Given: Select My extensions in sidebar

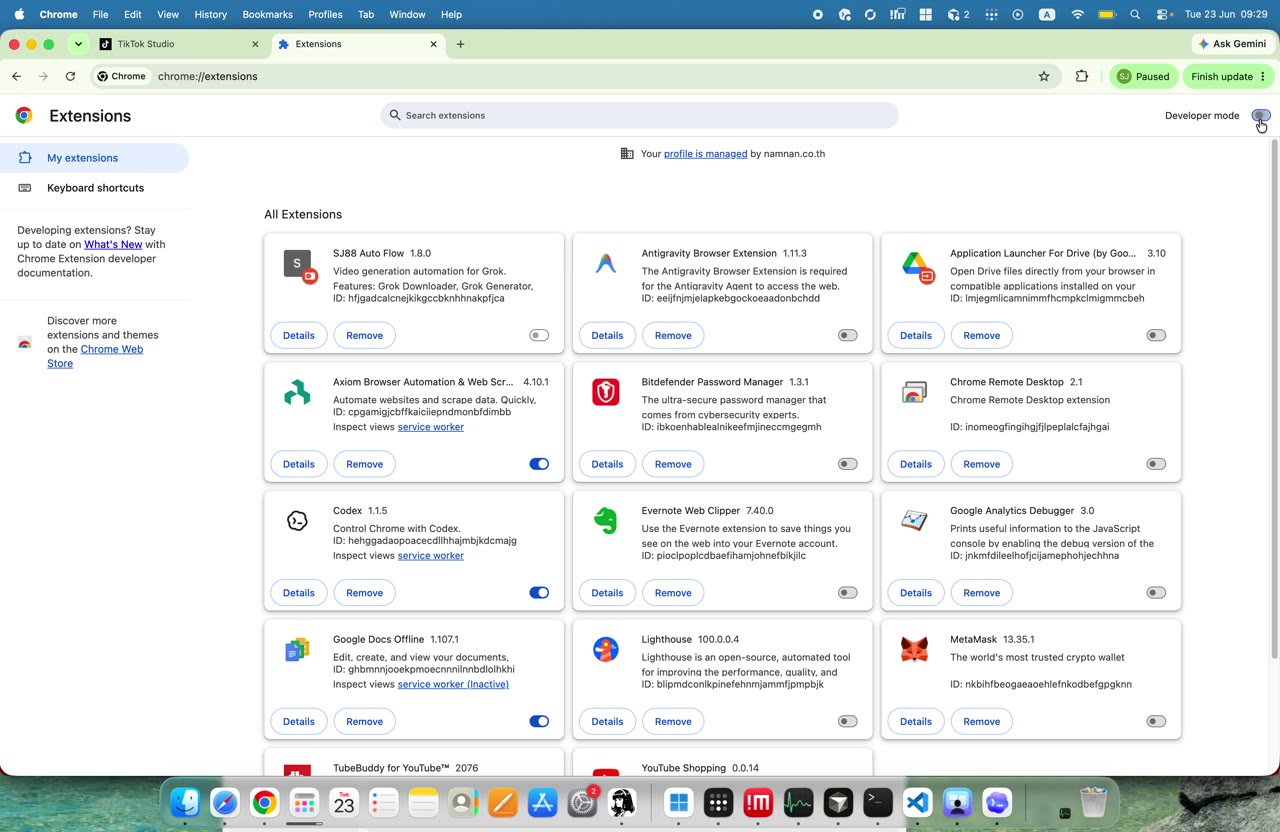Looking at the screenshot, I should coord(95,158).
